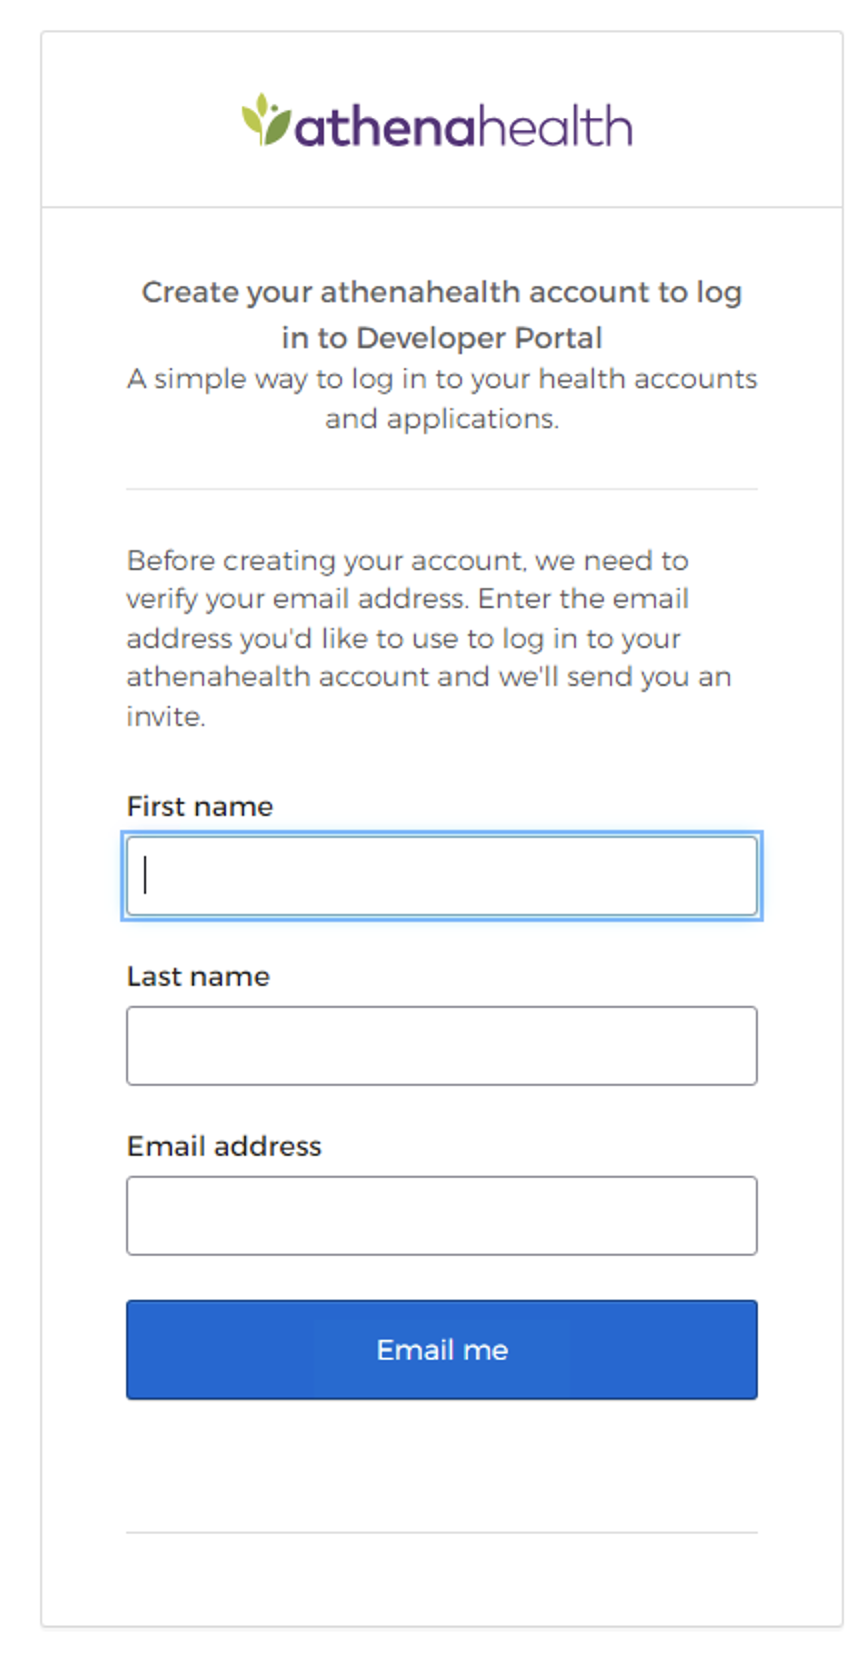Click the thin 'health' part of logo
Viewport: 866px width, 1660px height.
click(x=553, y=126)
